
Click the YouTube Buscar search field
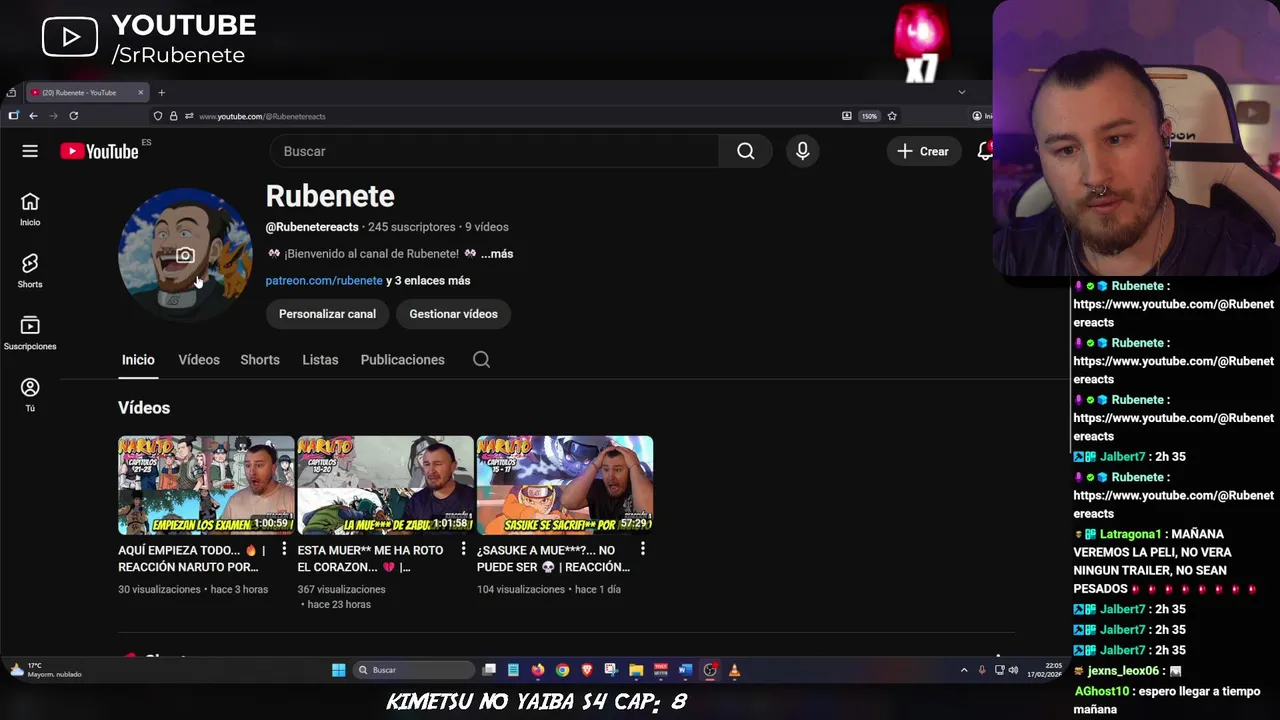(494, 151)
